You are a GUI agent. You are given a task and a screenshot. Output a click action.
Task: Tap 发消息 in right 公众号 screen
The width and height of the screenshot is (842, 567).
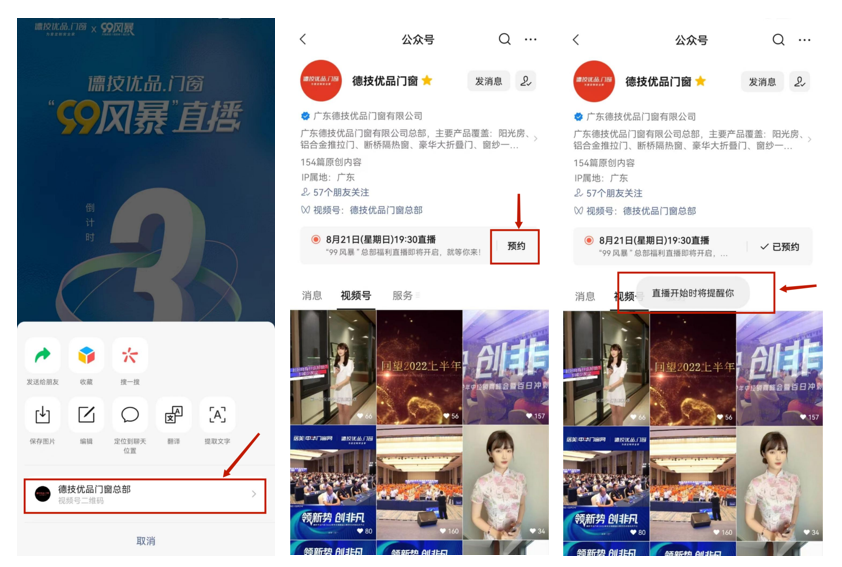[x=763, y=82]
